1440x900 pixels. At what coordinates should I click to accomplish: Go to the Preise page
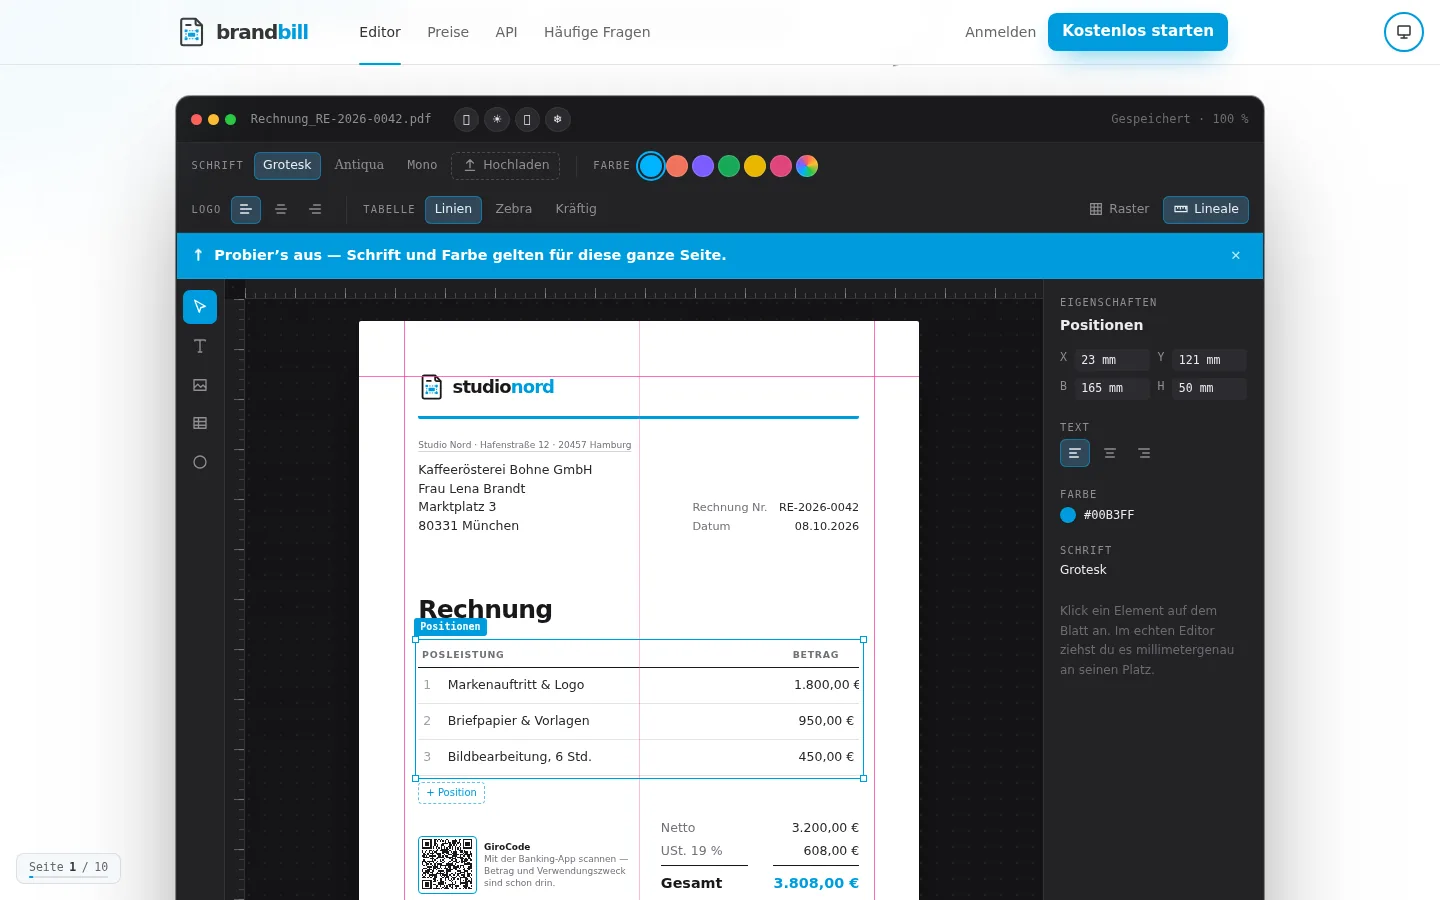pos(448,32)
